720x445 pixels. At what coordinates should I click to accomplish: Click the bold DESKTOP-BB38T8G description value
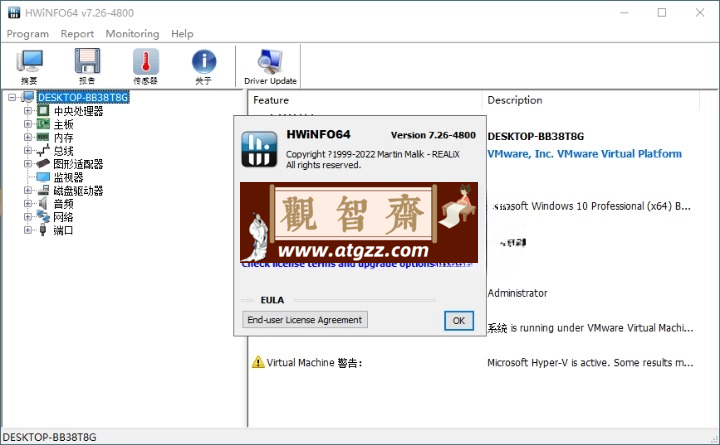(x=535, y=136)
